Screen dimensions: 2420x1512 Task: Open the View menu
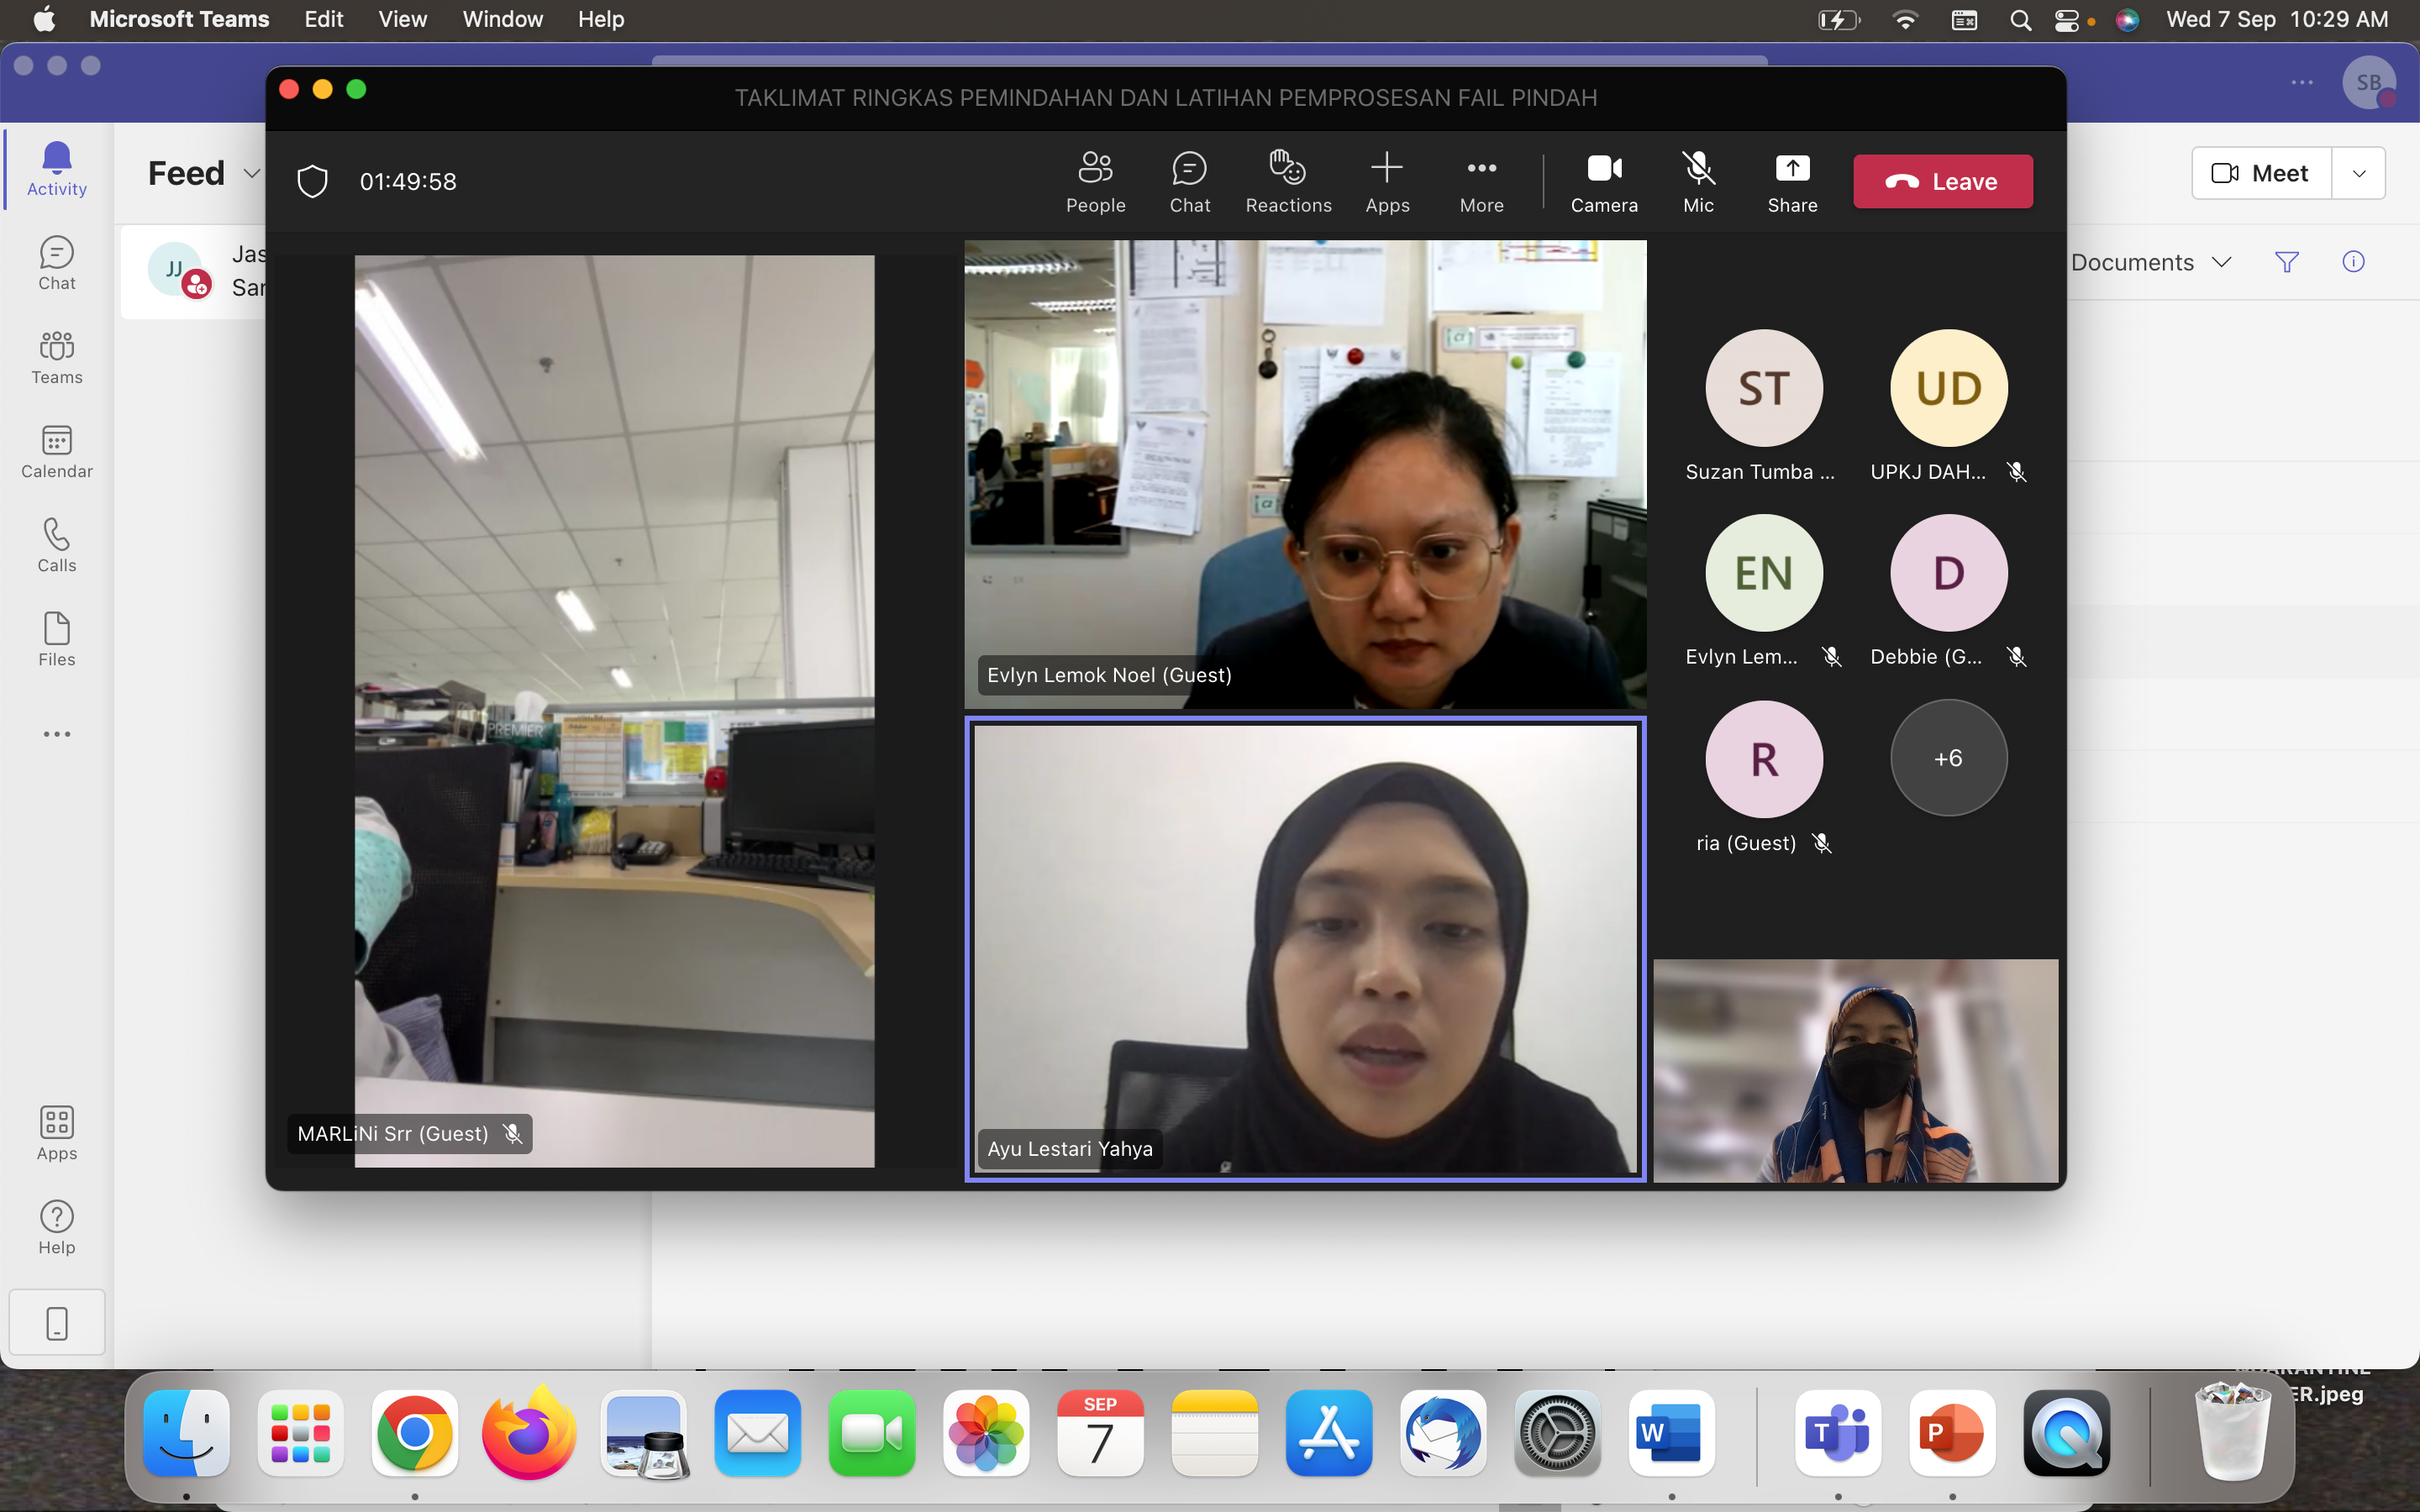[403, 19]
